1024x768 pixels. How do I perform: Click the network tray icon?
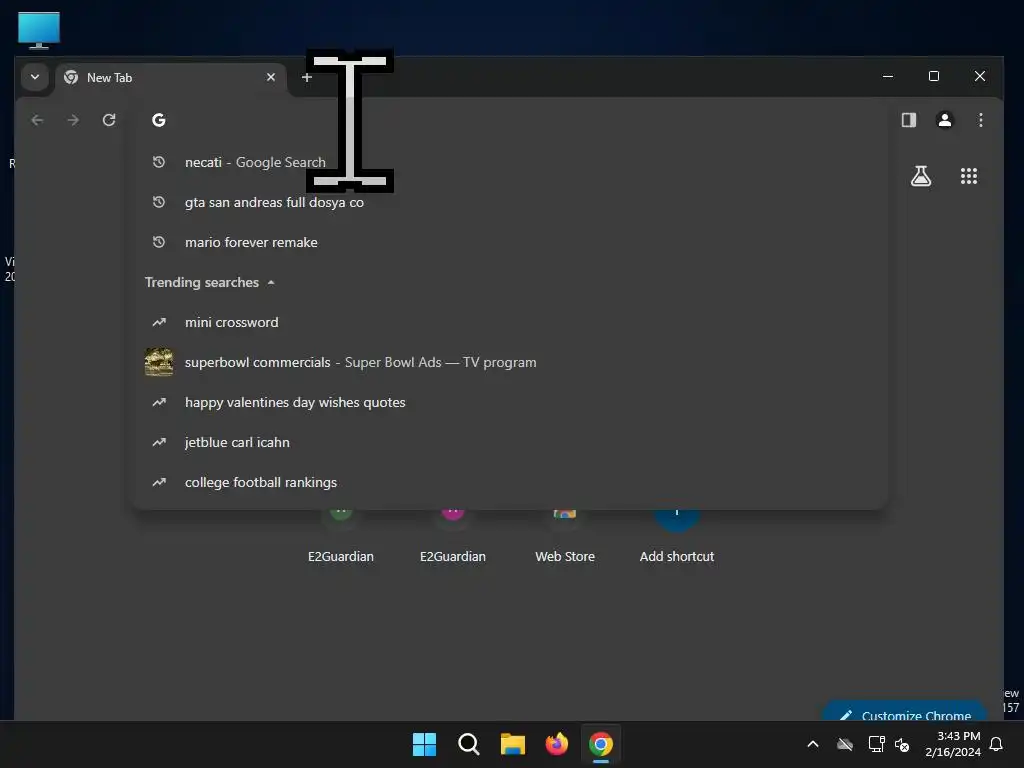coord(876,744)
